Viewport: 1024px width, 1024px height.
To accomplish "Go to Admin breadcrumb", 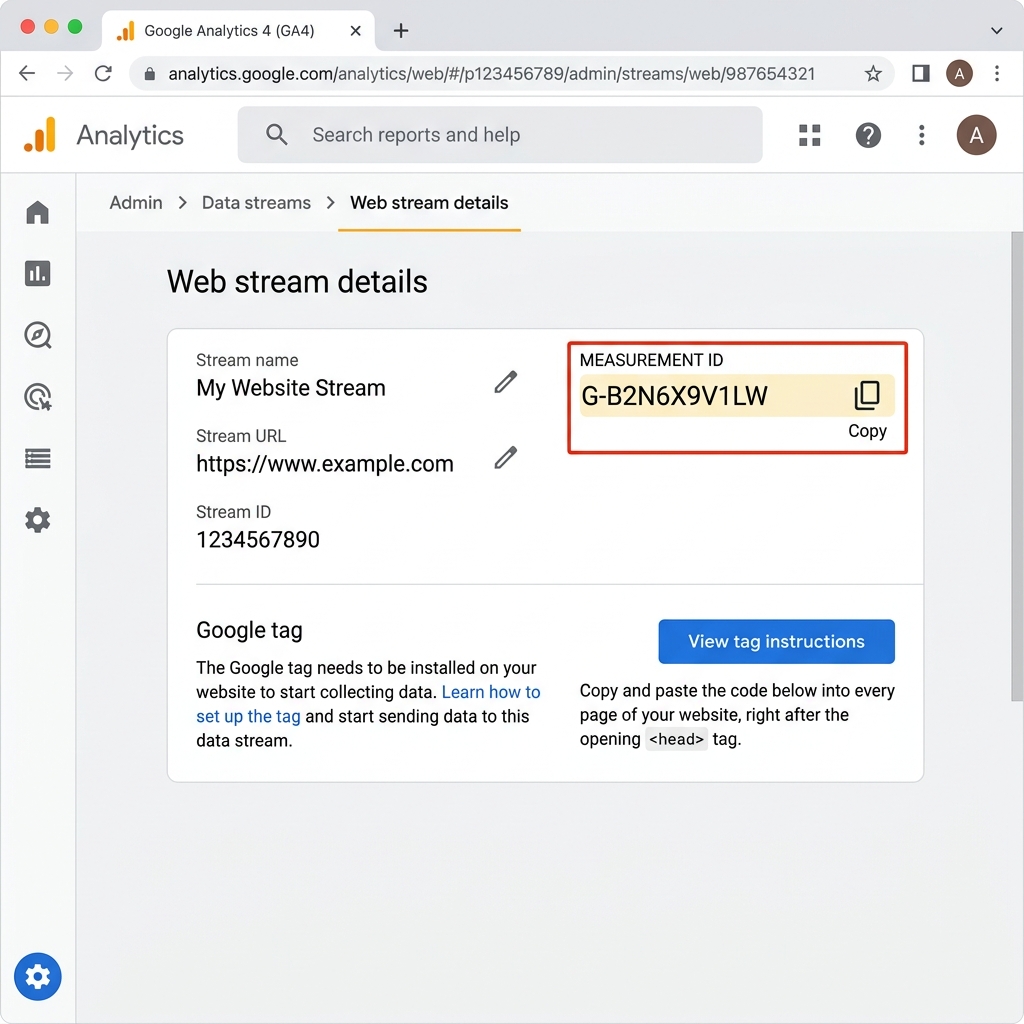I will [x=136, y=202].
